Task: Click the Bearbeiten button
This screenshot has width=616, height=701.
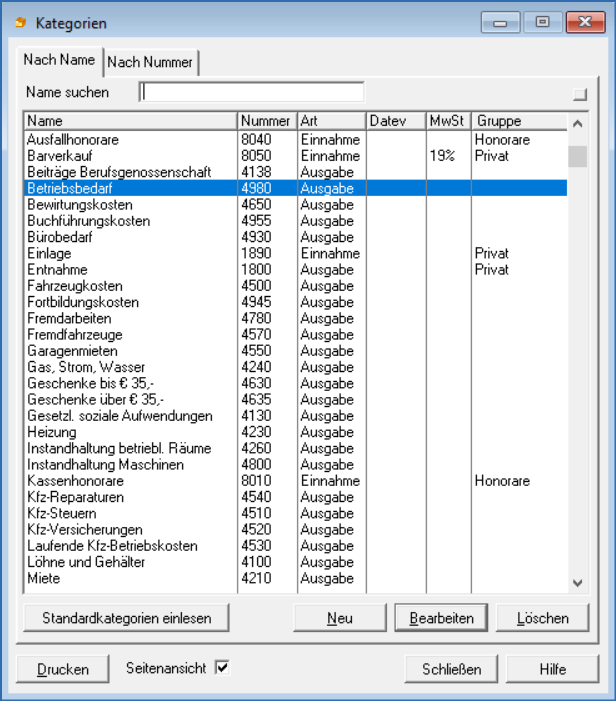Action: click(441, 618)
